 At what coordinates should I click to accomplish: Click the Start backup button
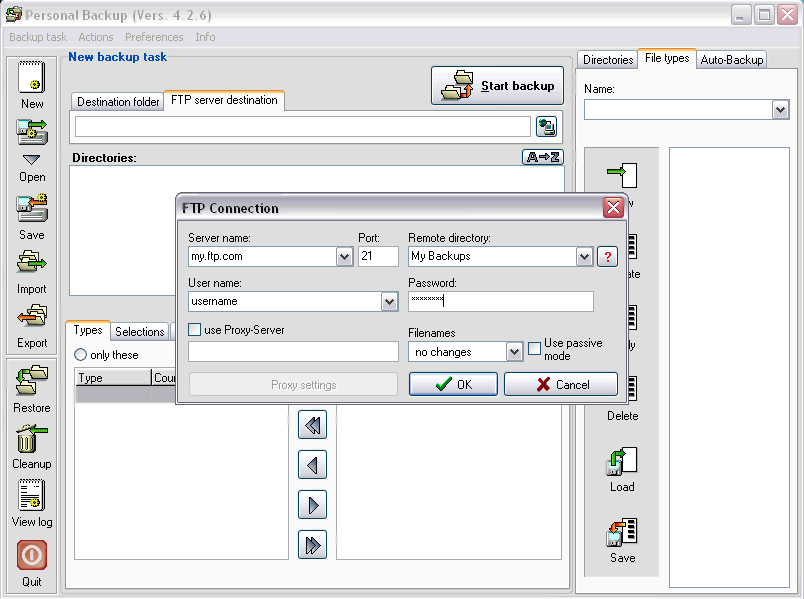point(497,86)
